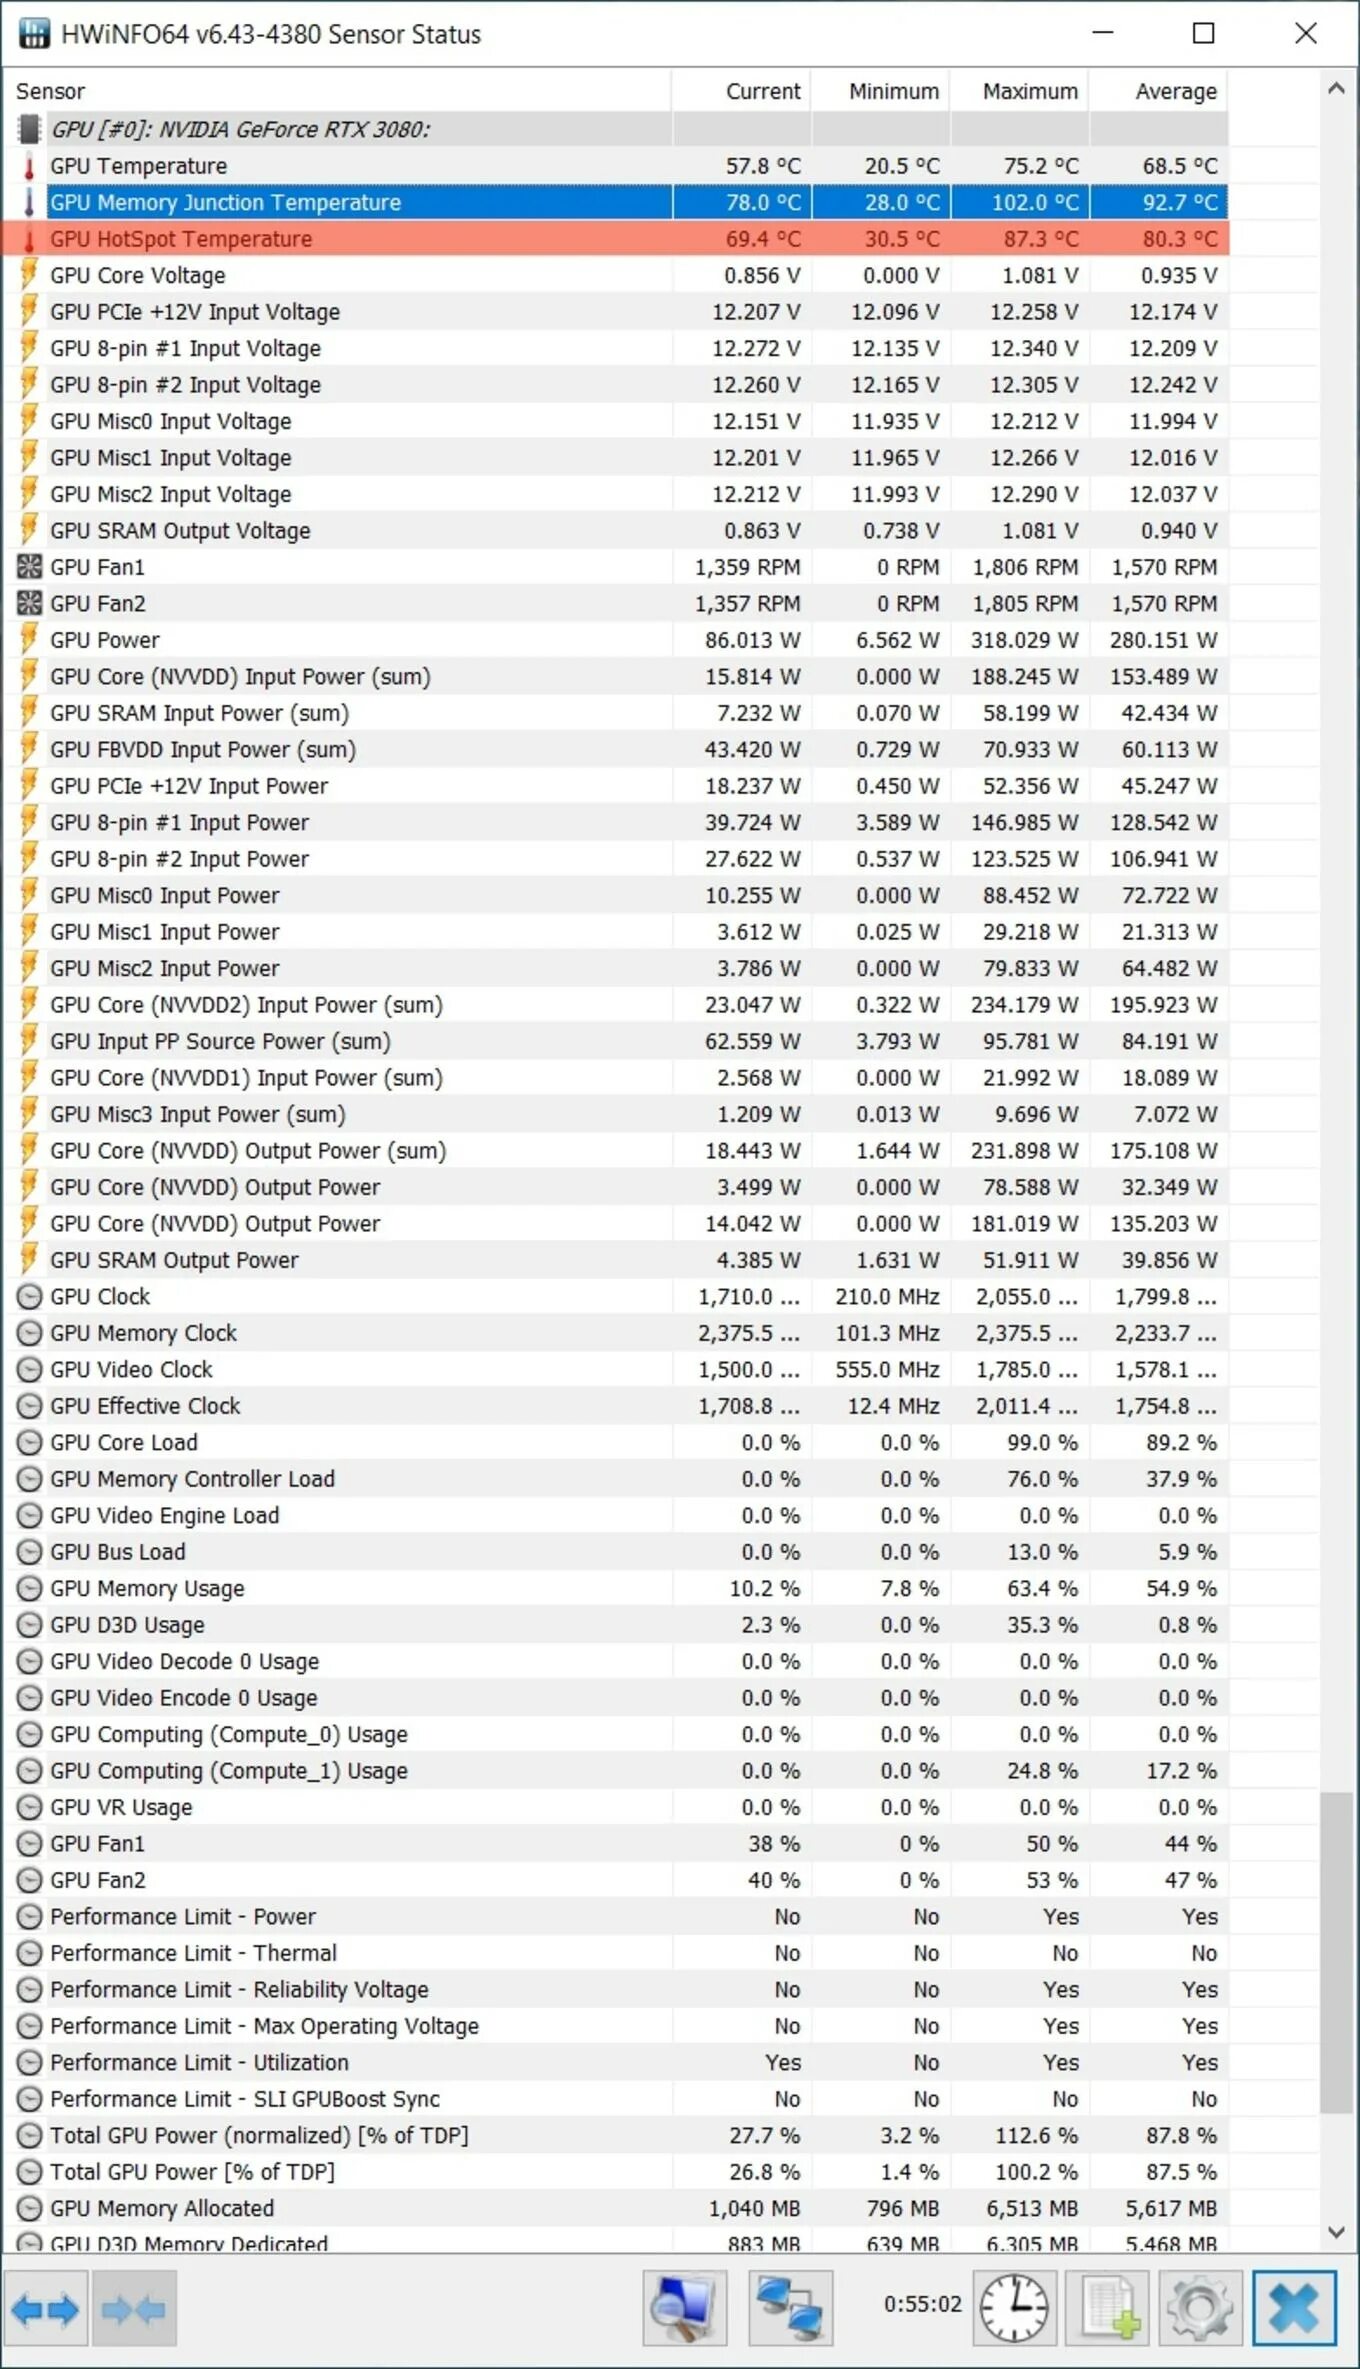Click the lightning icon beside GPU SRAM Output Power
The height and width of the screenshot is (2369, 1360).
[x=29, y=1260]
